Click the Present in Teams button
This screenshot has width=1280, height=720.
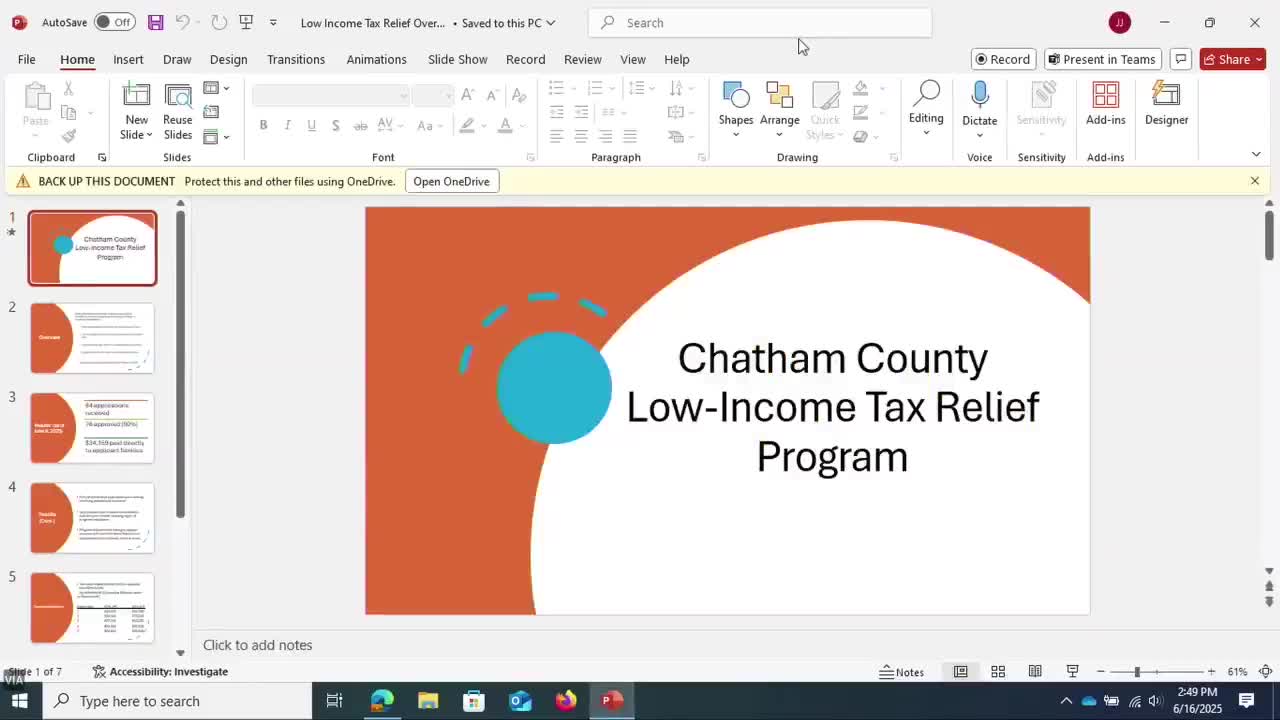click(1102, 59)
